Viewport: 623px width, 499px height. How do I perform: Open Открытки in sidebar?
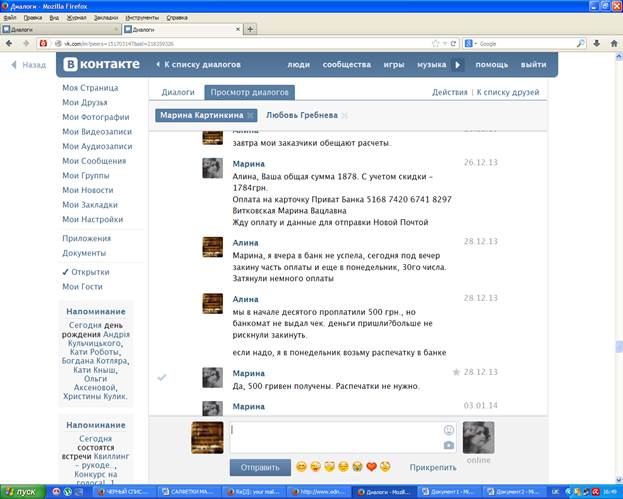click(90, 272)
